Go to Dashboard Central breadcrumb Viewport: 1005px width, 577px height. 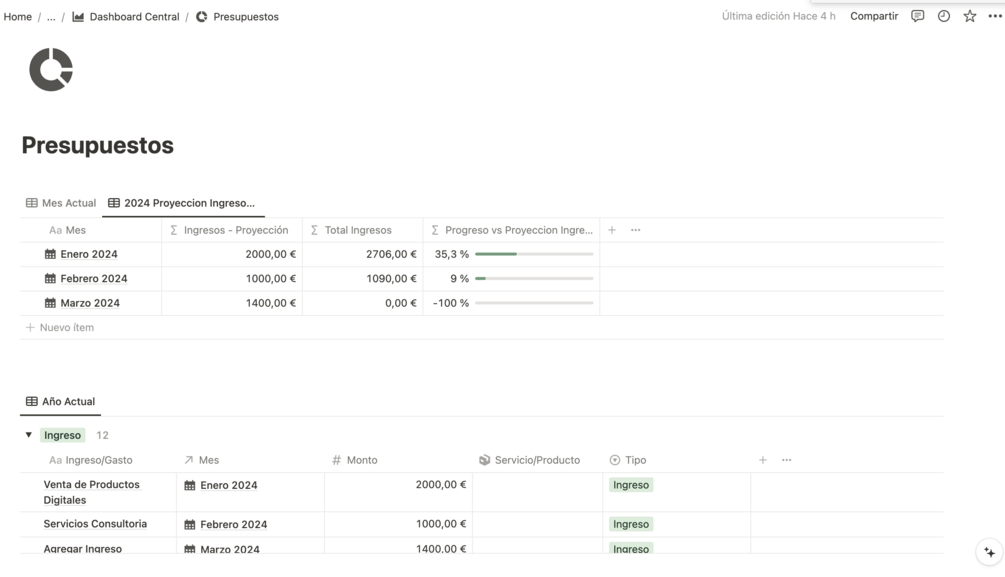(x=134, y=17)
